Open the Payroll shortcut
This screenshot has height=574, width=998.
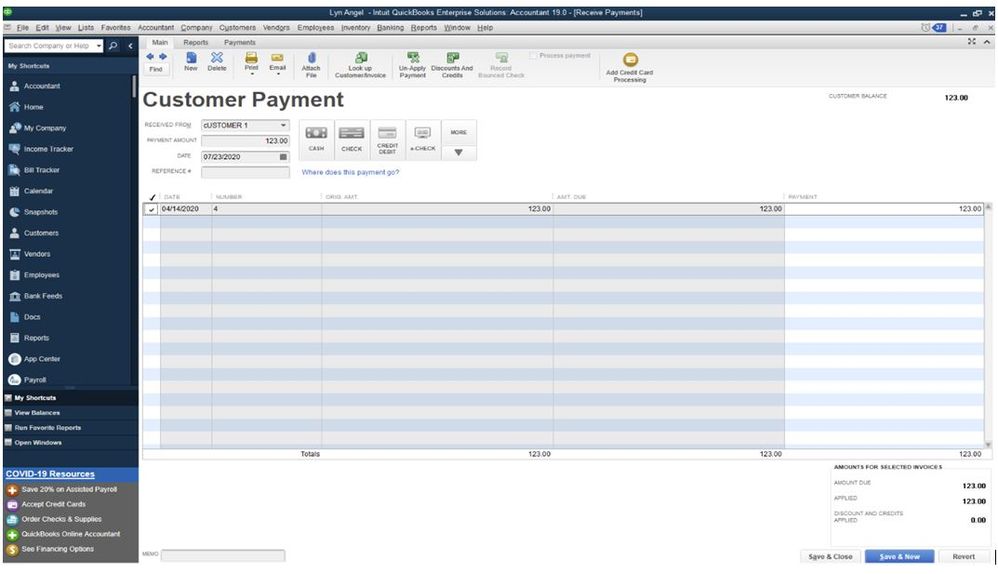[x=27, y=380]
